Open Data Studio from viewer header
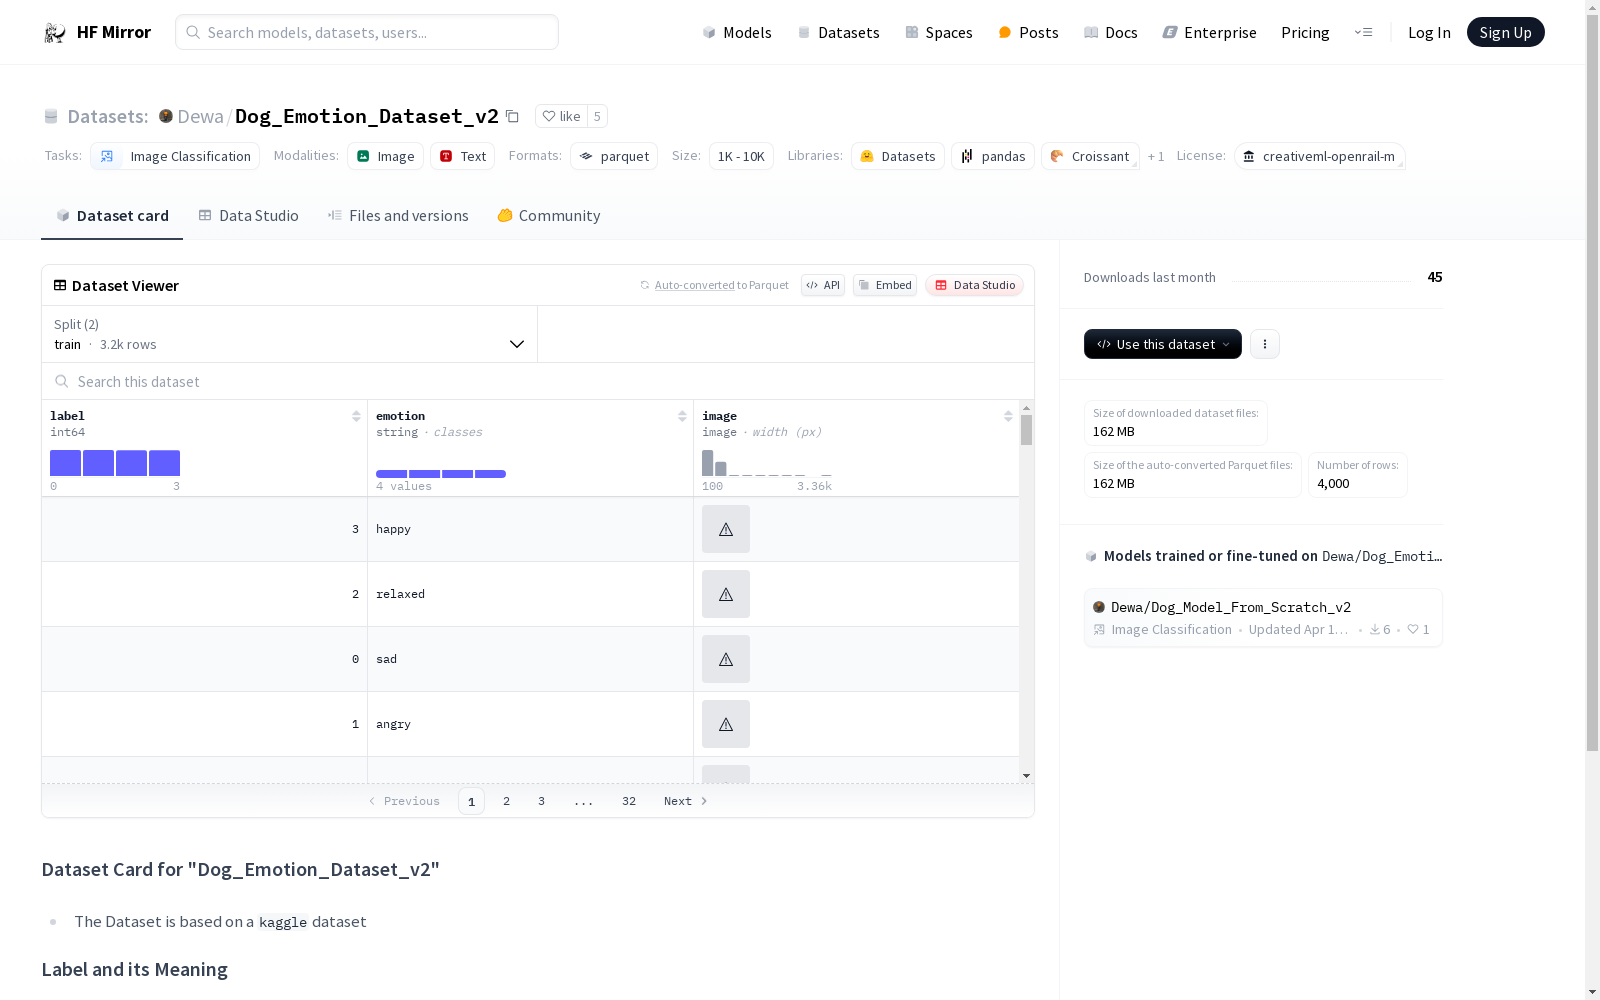1600x1000 pixels. click(x=974, y=285)
